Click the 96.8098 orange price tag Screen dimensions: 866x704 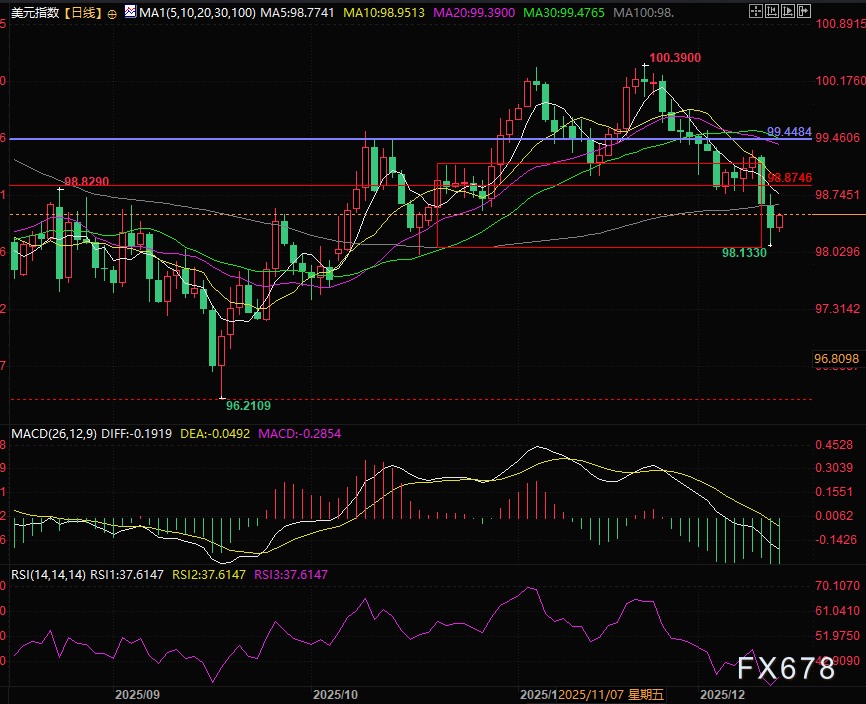click(837, 358)
